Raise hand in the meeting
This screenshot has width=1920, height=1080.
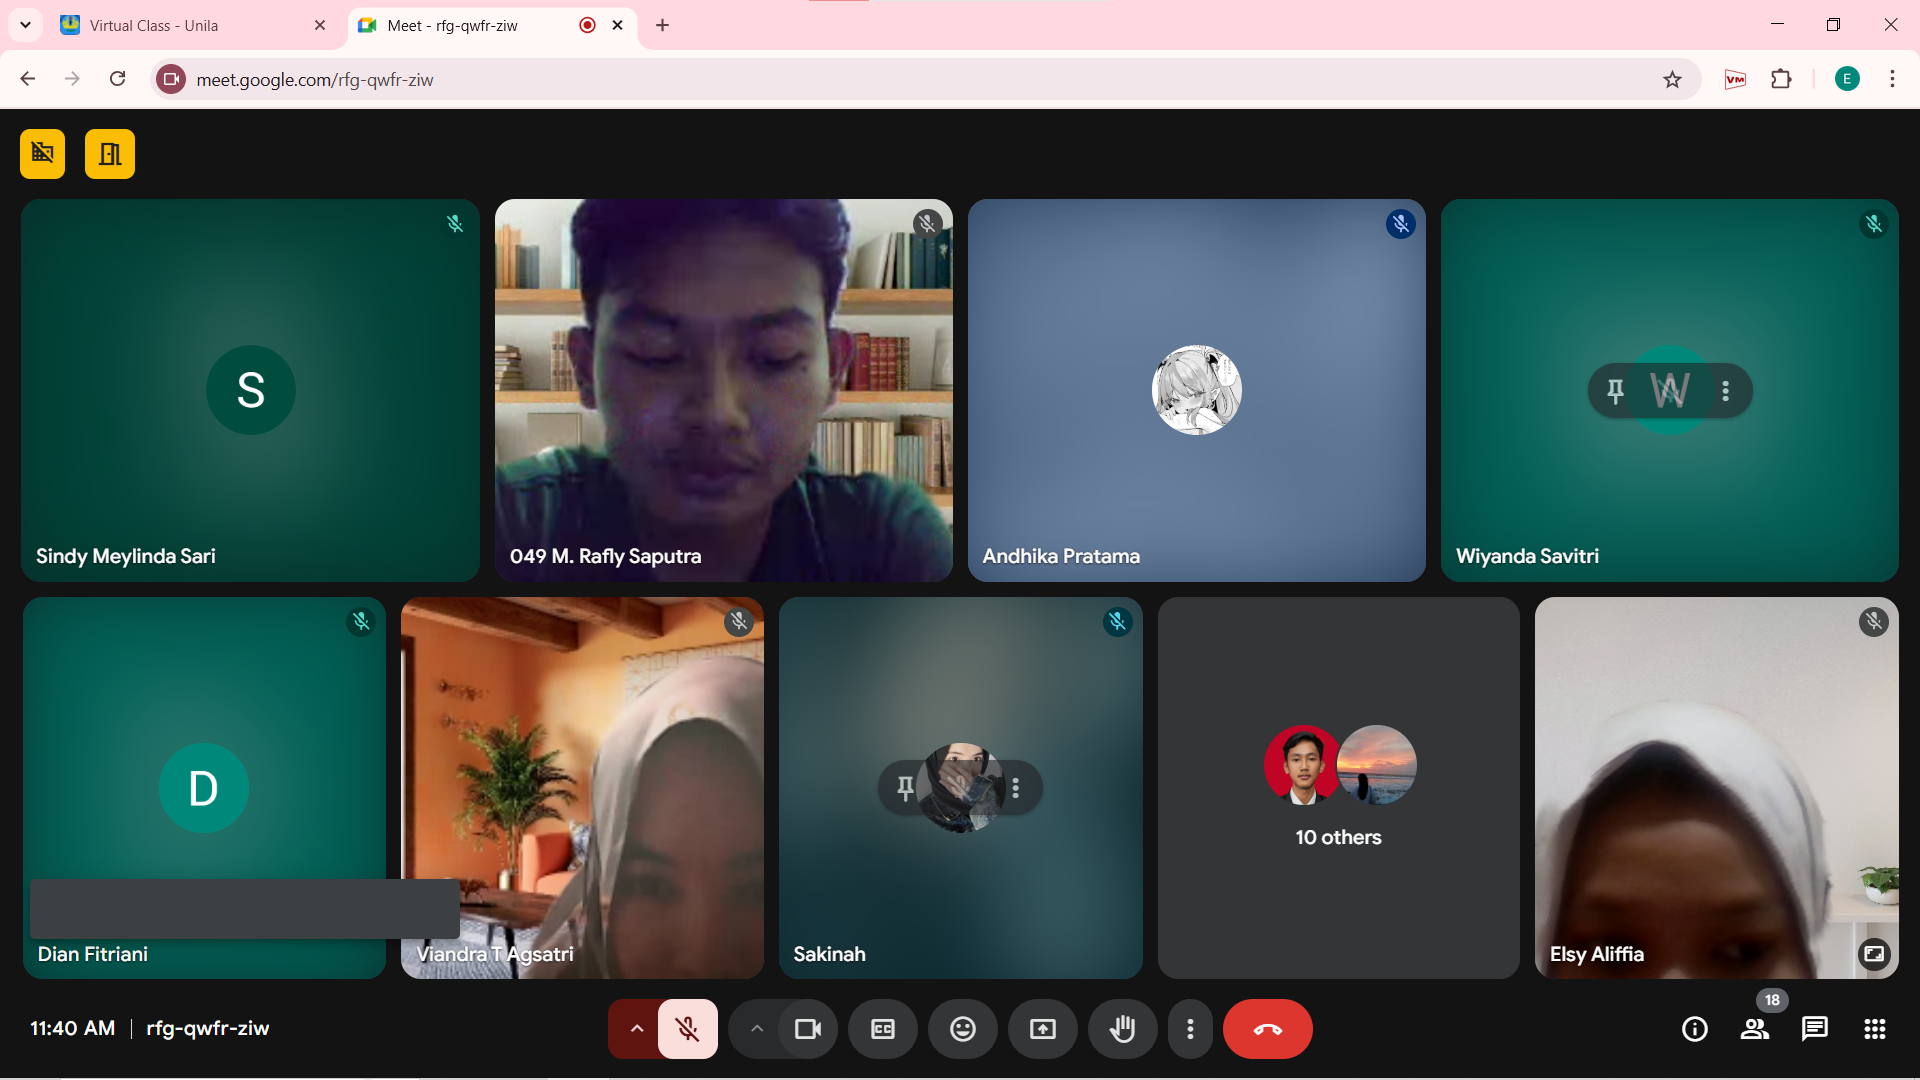[1122, 1029]
